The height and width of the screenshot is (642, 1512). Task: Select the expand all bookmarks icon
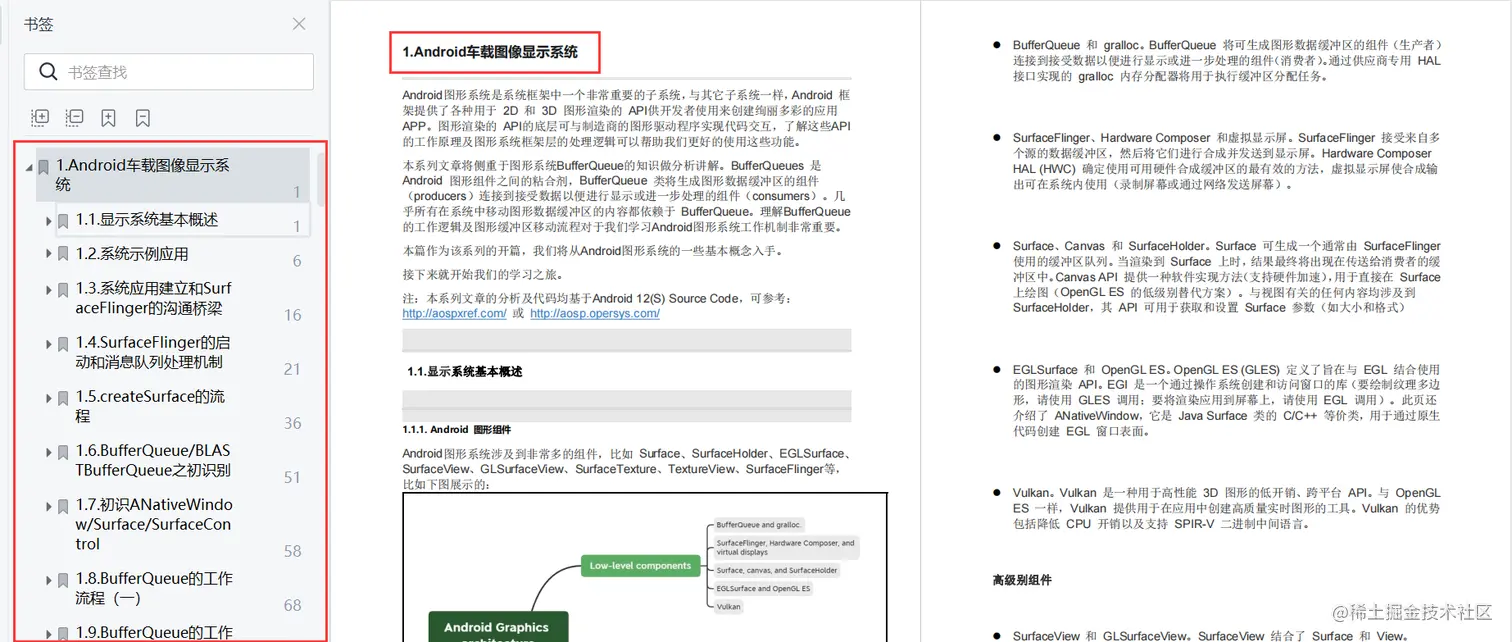tap(39, 117)
